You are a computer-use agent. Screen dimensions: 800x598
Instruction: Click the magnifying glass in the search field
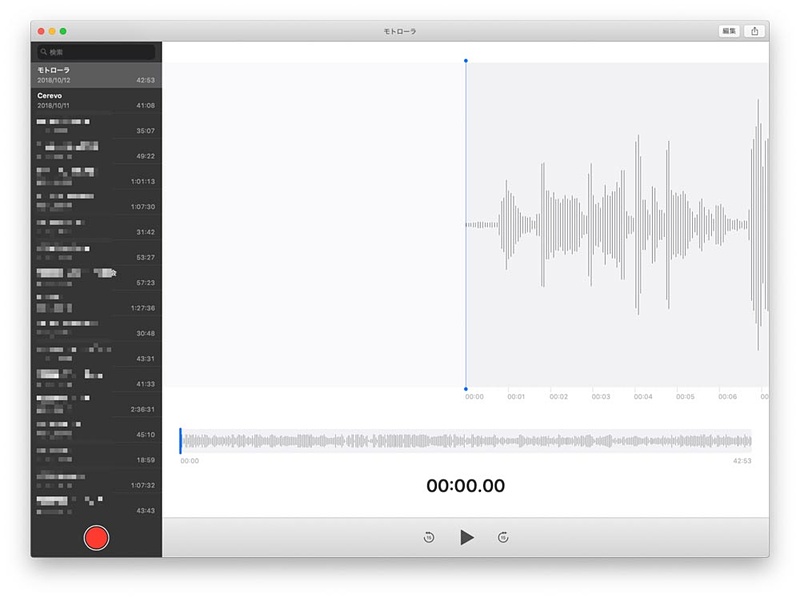(x=42, y=50)
